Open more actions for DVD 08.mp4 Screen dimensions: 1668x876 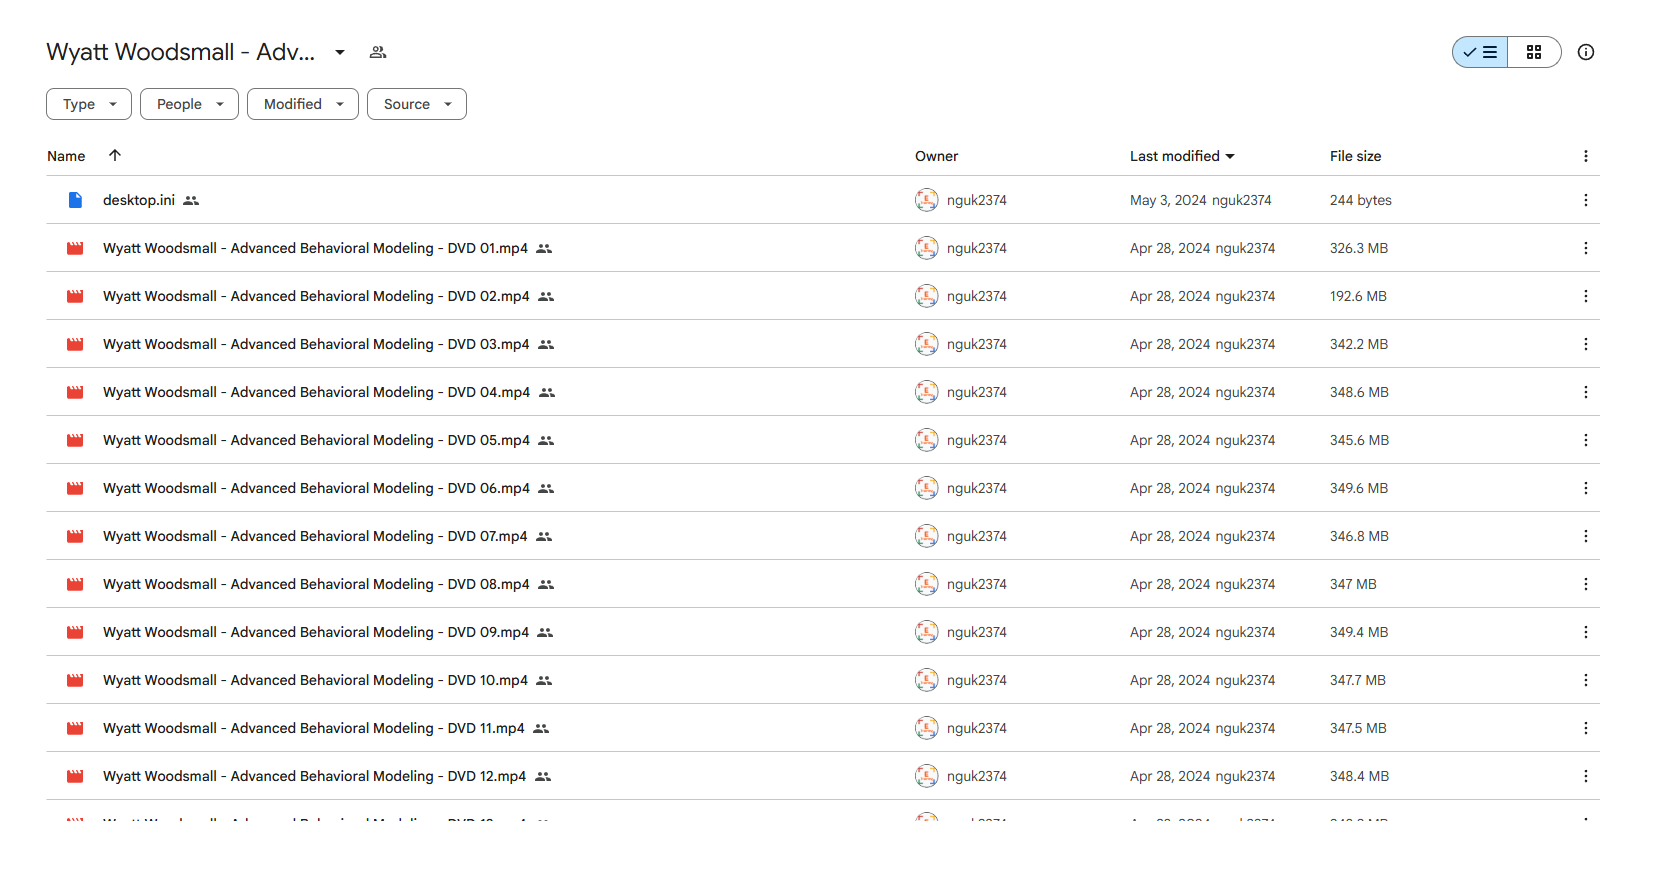(1586, 584)
